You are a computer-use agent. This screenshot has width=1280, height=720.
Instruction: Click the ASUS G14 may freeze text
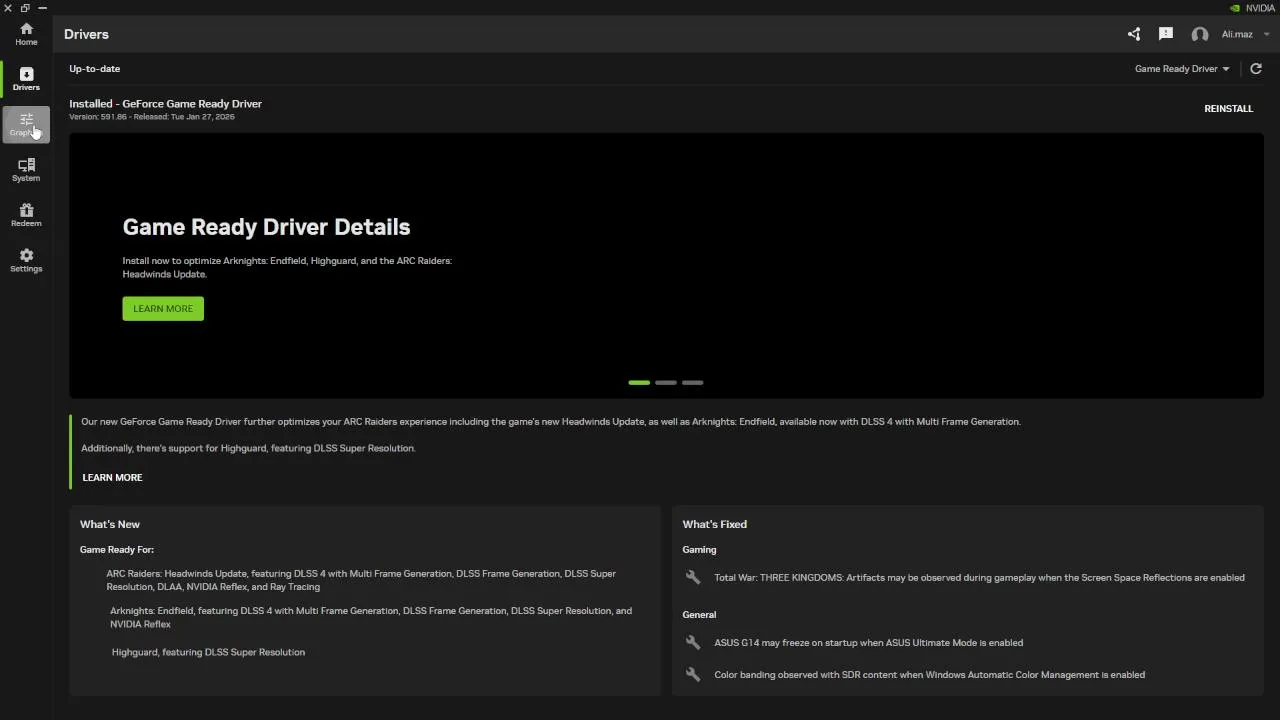(x=868, y=642)
